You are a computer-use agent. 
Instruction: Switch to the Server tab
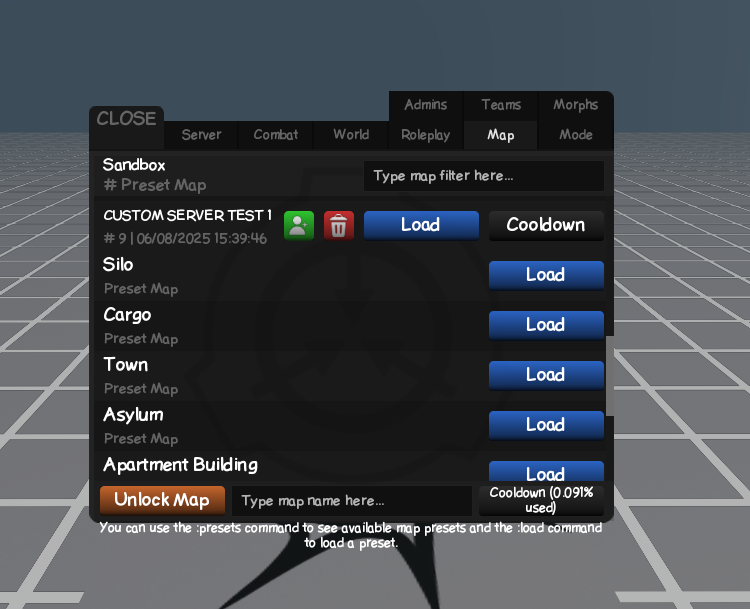pos(201,135)
